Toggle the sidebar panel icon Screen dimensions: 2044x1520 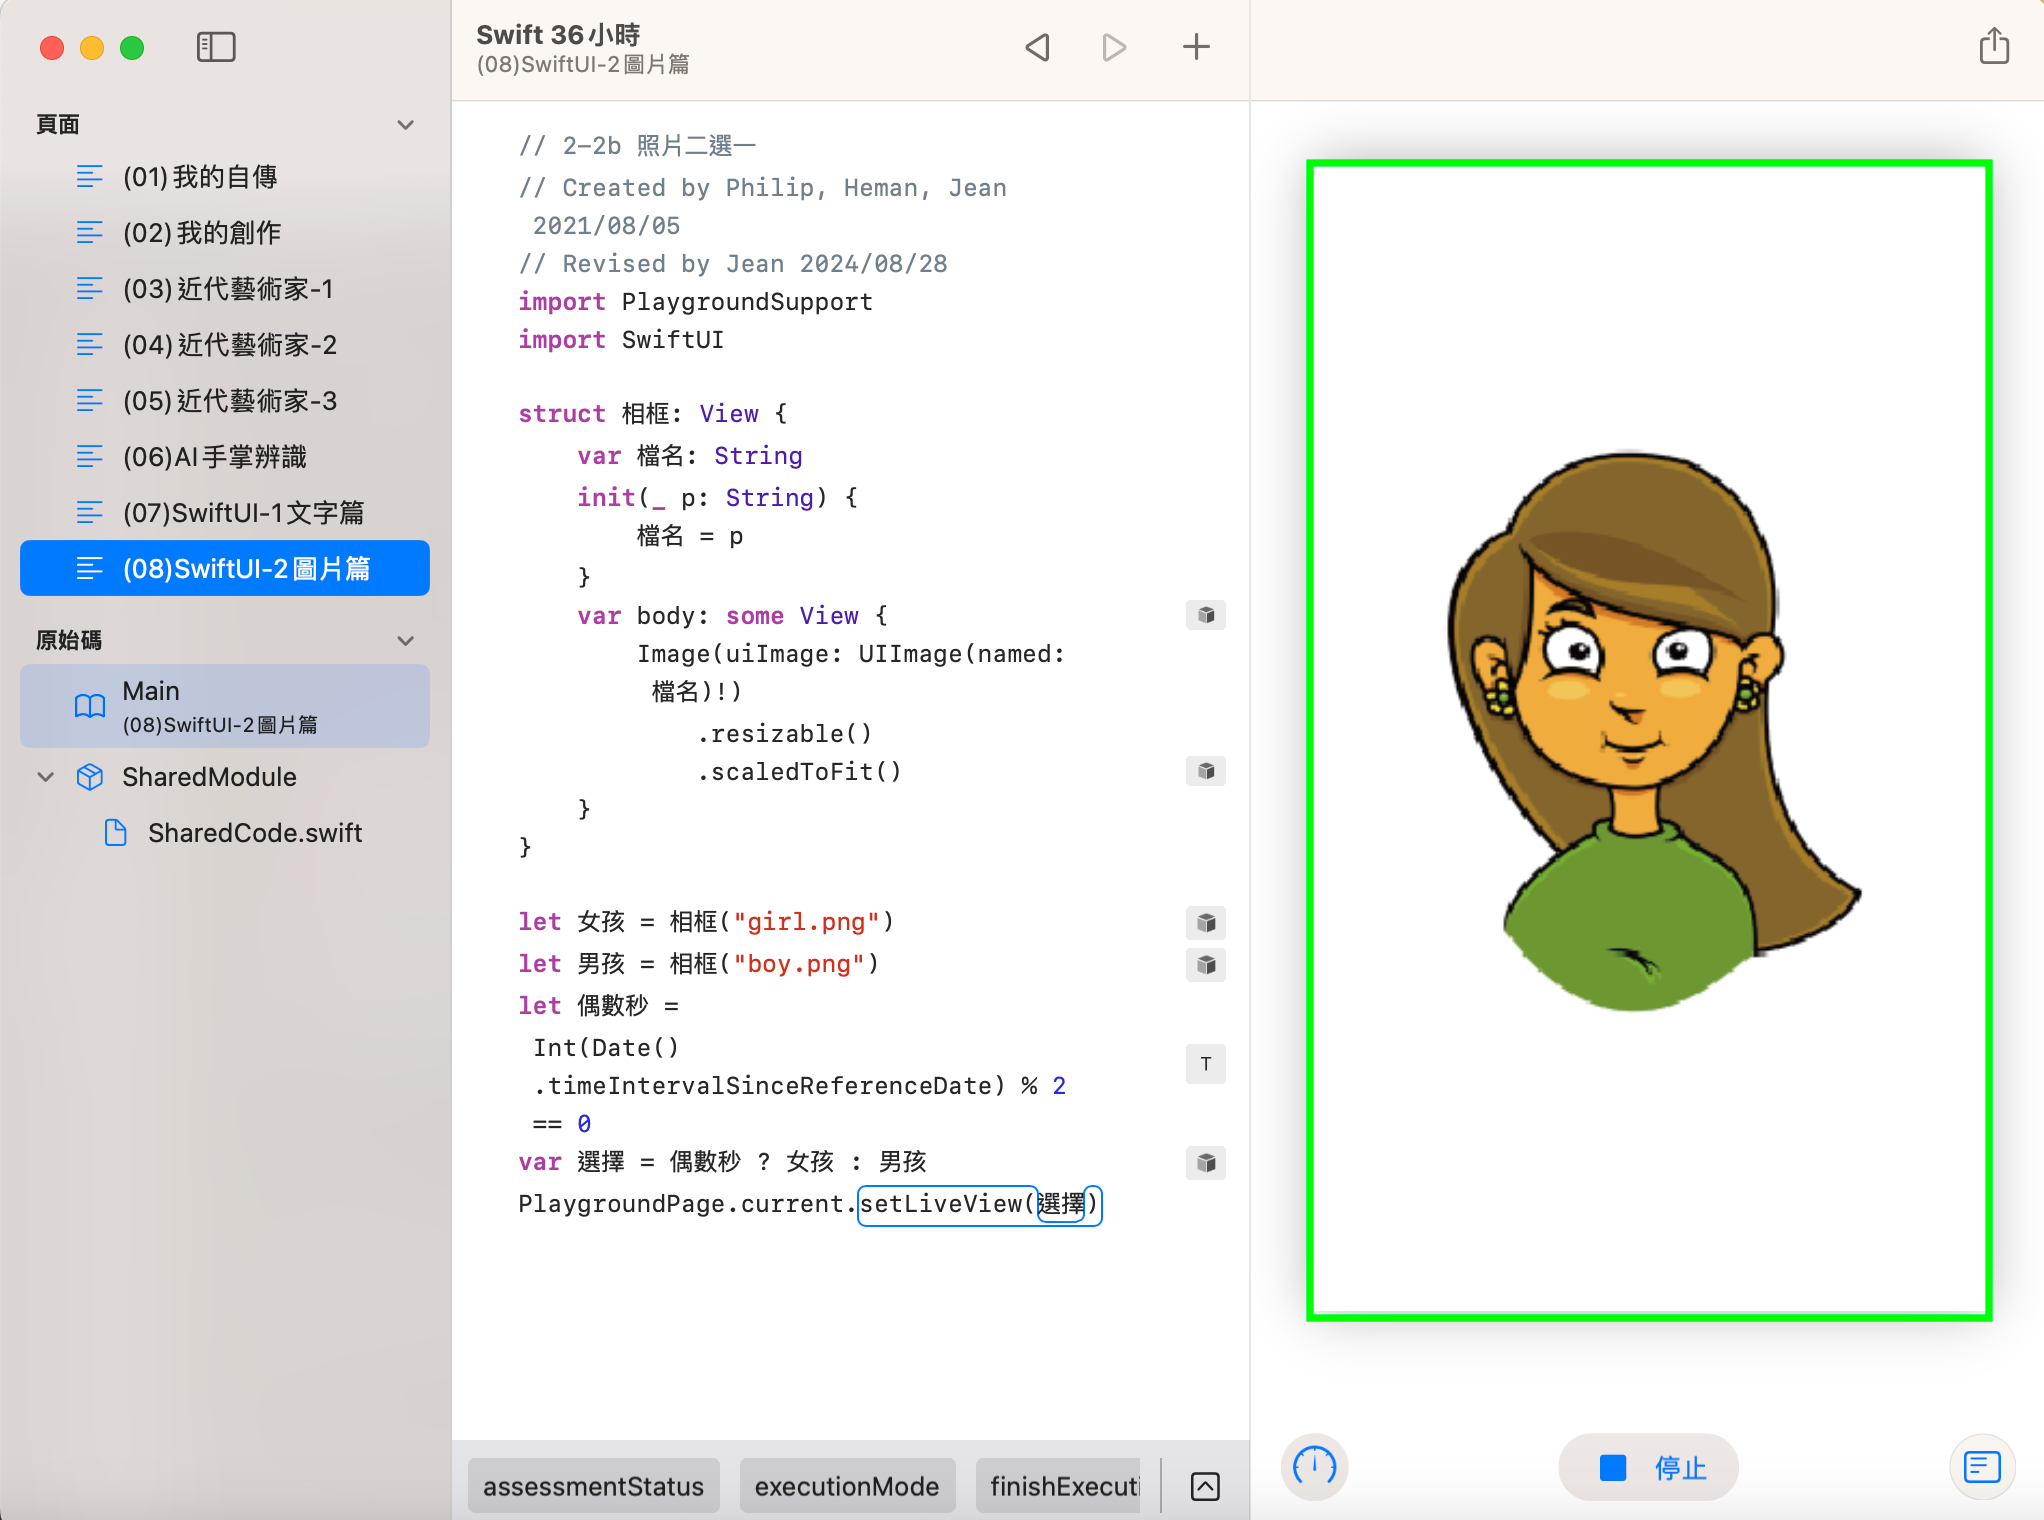pyautogui.click(x=216, y=47)
